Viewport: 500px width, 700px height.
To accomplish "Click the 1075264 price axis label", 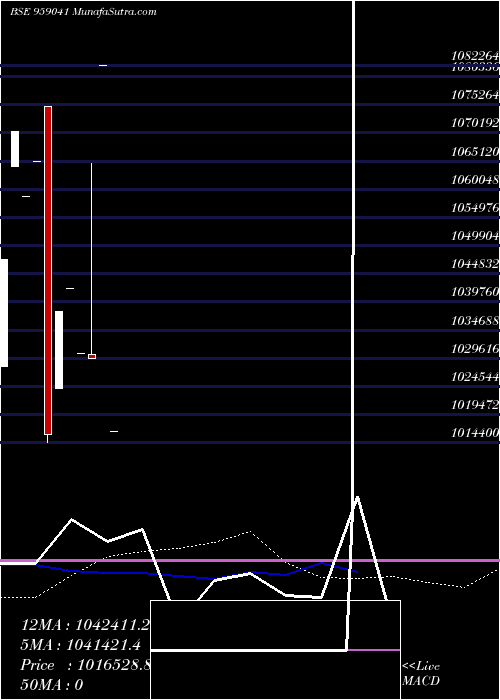I will point(475,95).
